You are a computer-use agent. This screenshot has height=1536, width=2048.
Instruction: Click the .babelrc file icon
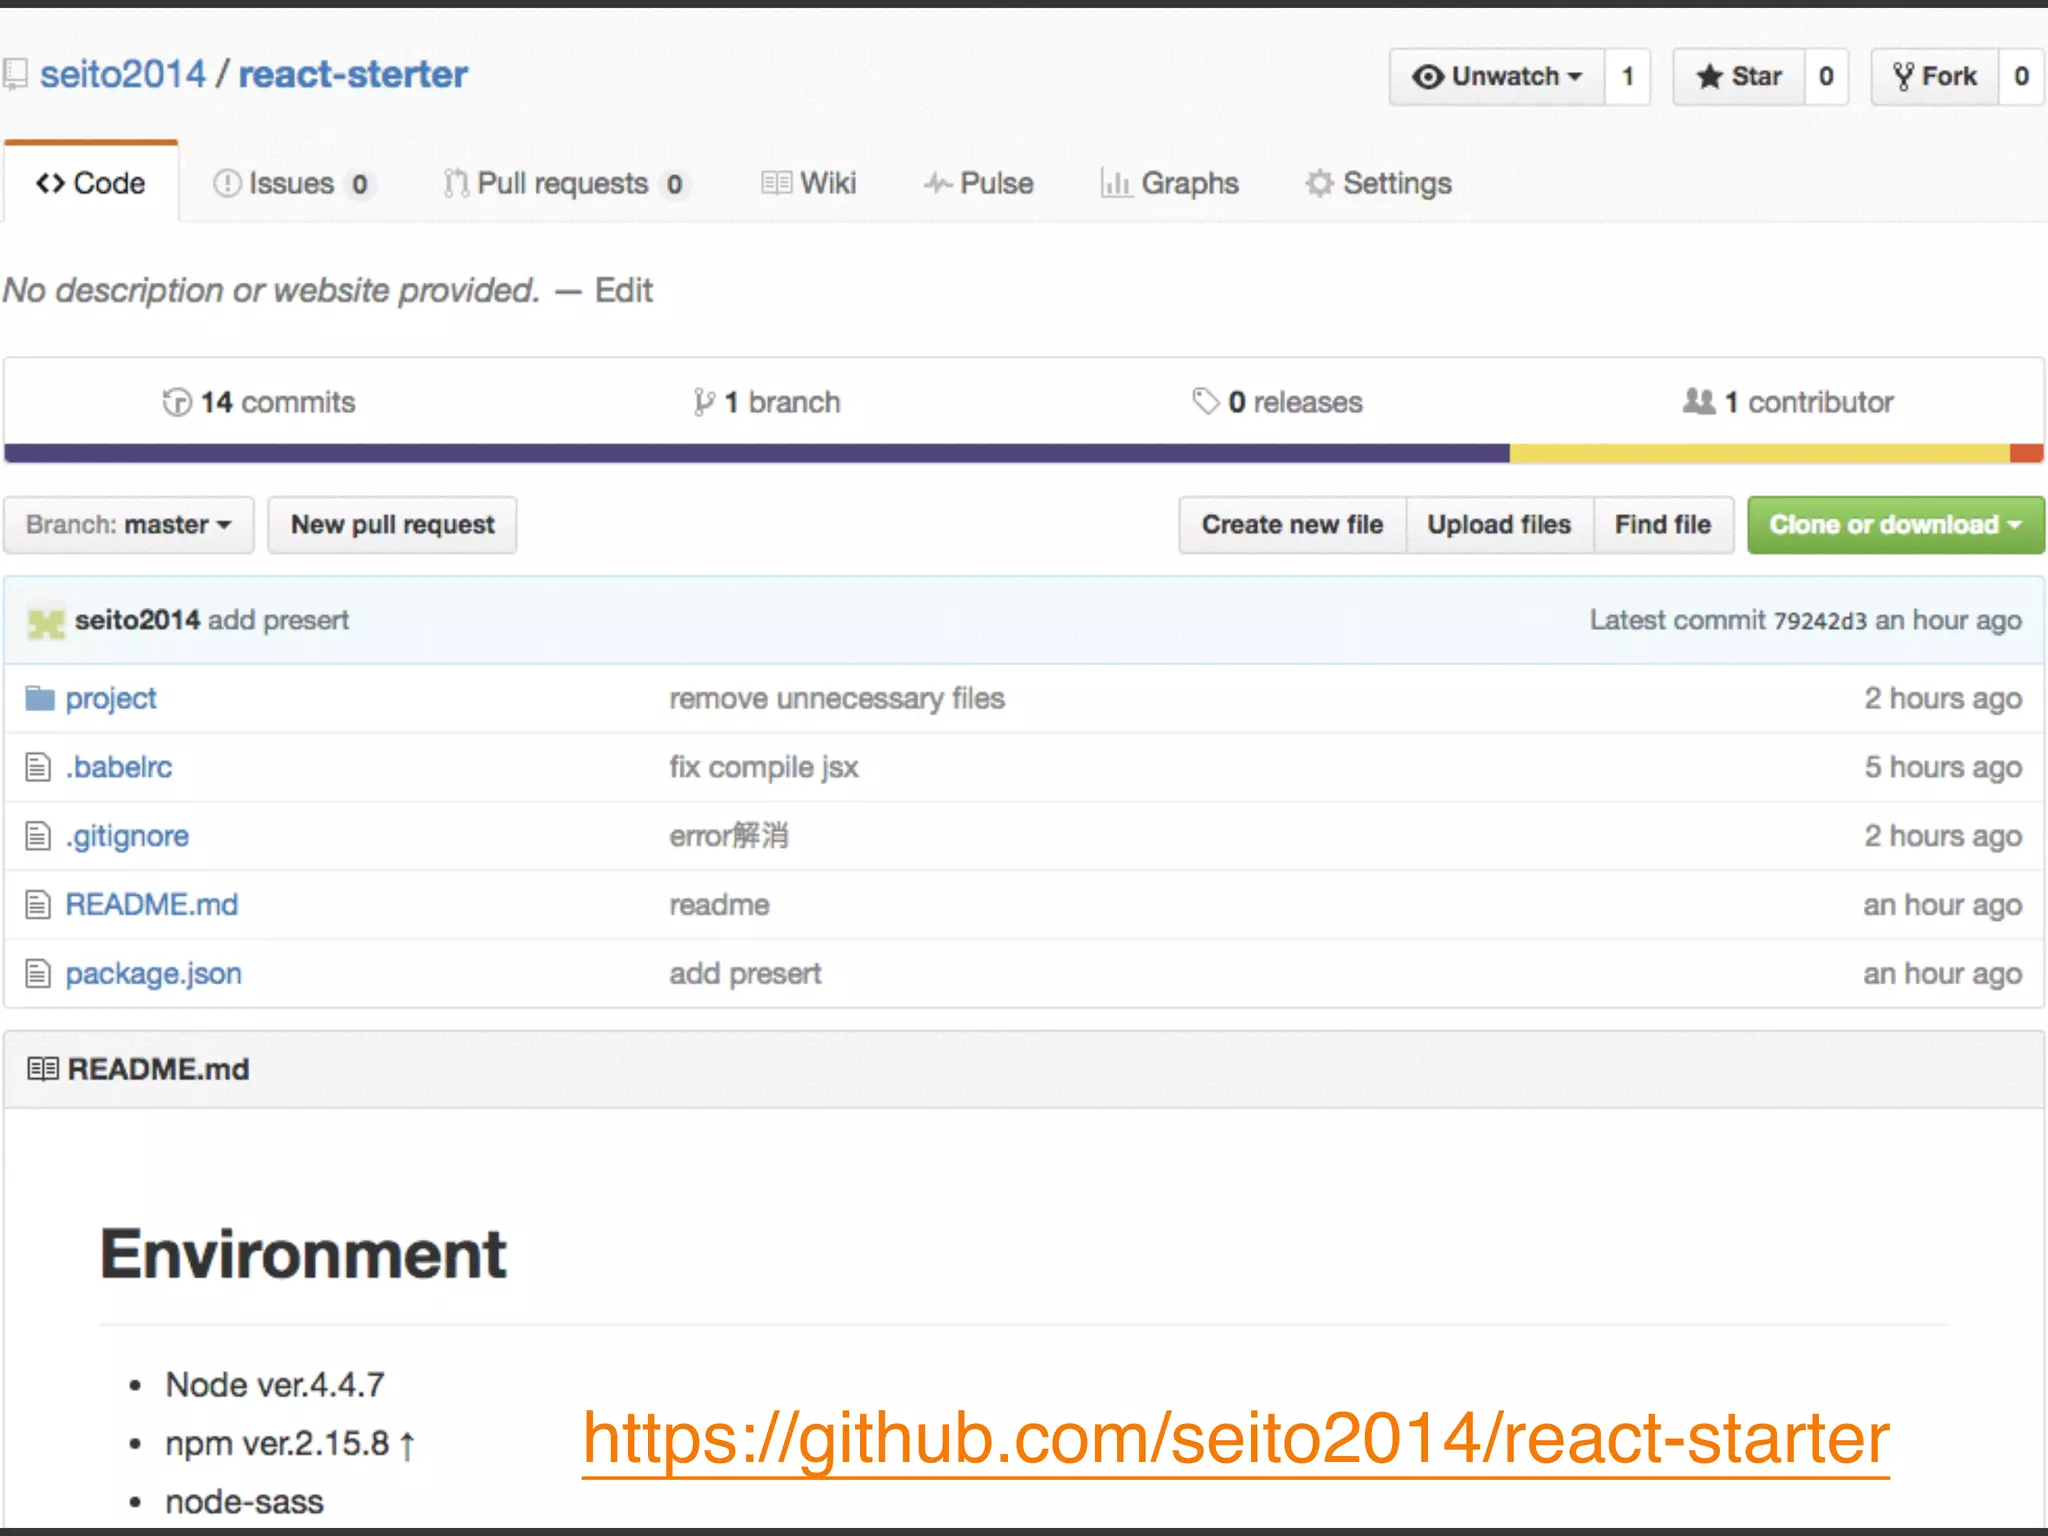(x=38, y=767)
